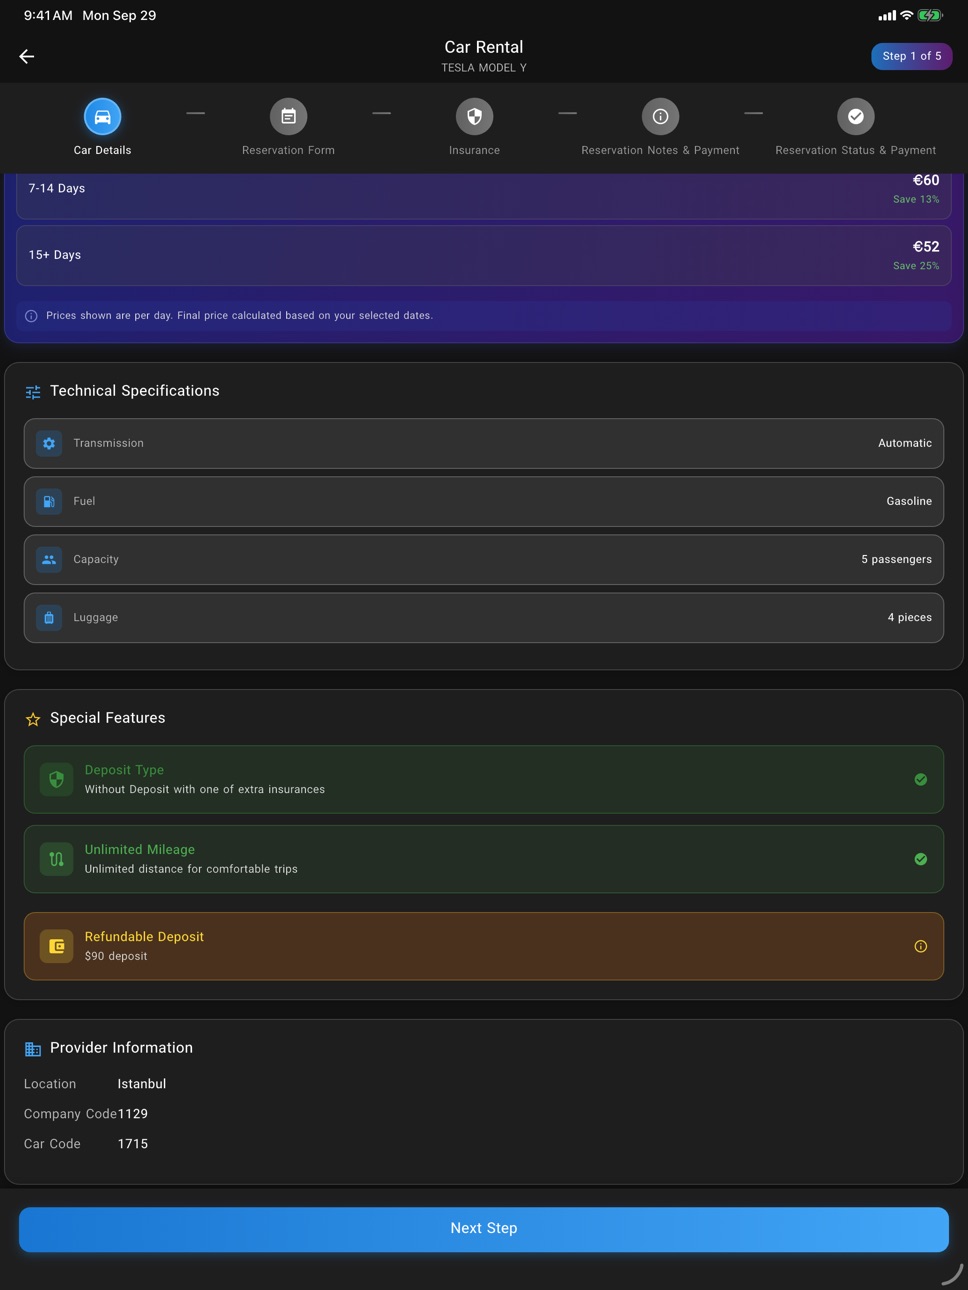Click the Deposit Type shield icon
The width and height of the screenshot is (968, 1290).
click(x=56, y=779)
